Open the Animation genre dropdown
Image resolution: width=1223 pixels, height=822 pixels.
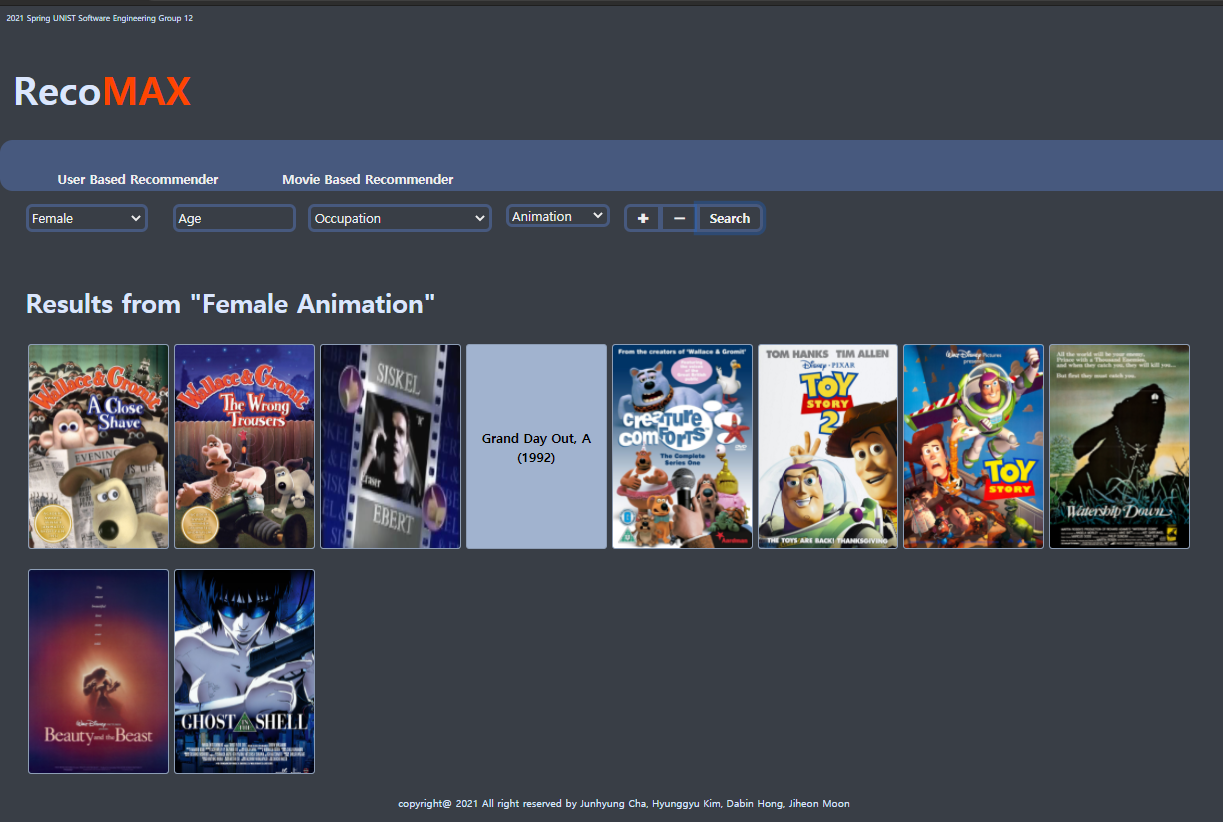pos(557,215)
